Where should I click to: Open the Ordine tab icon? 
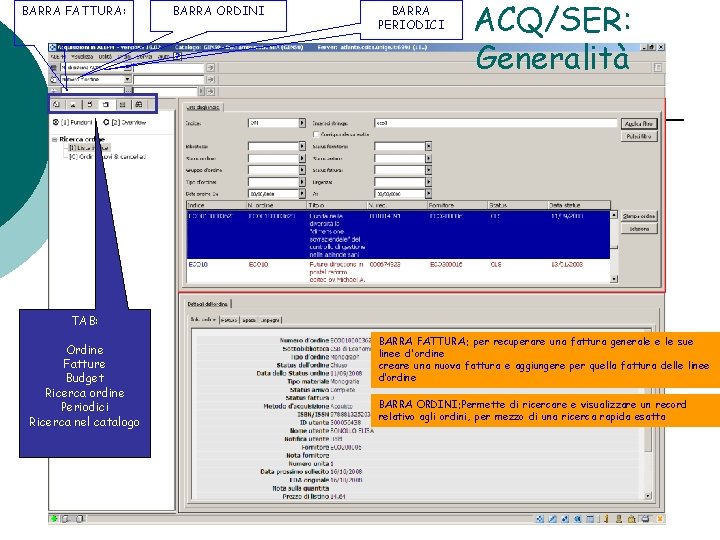click(56, 105)
